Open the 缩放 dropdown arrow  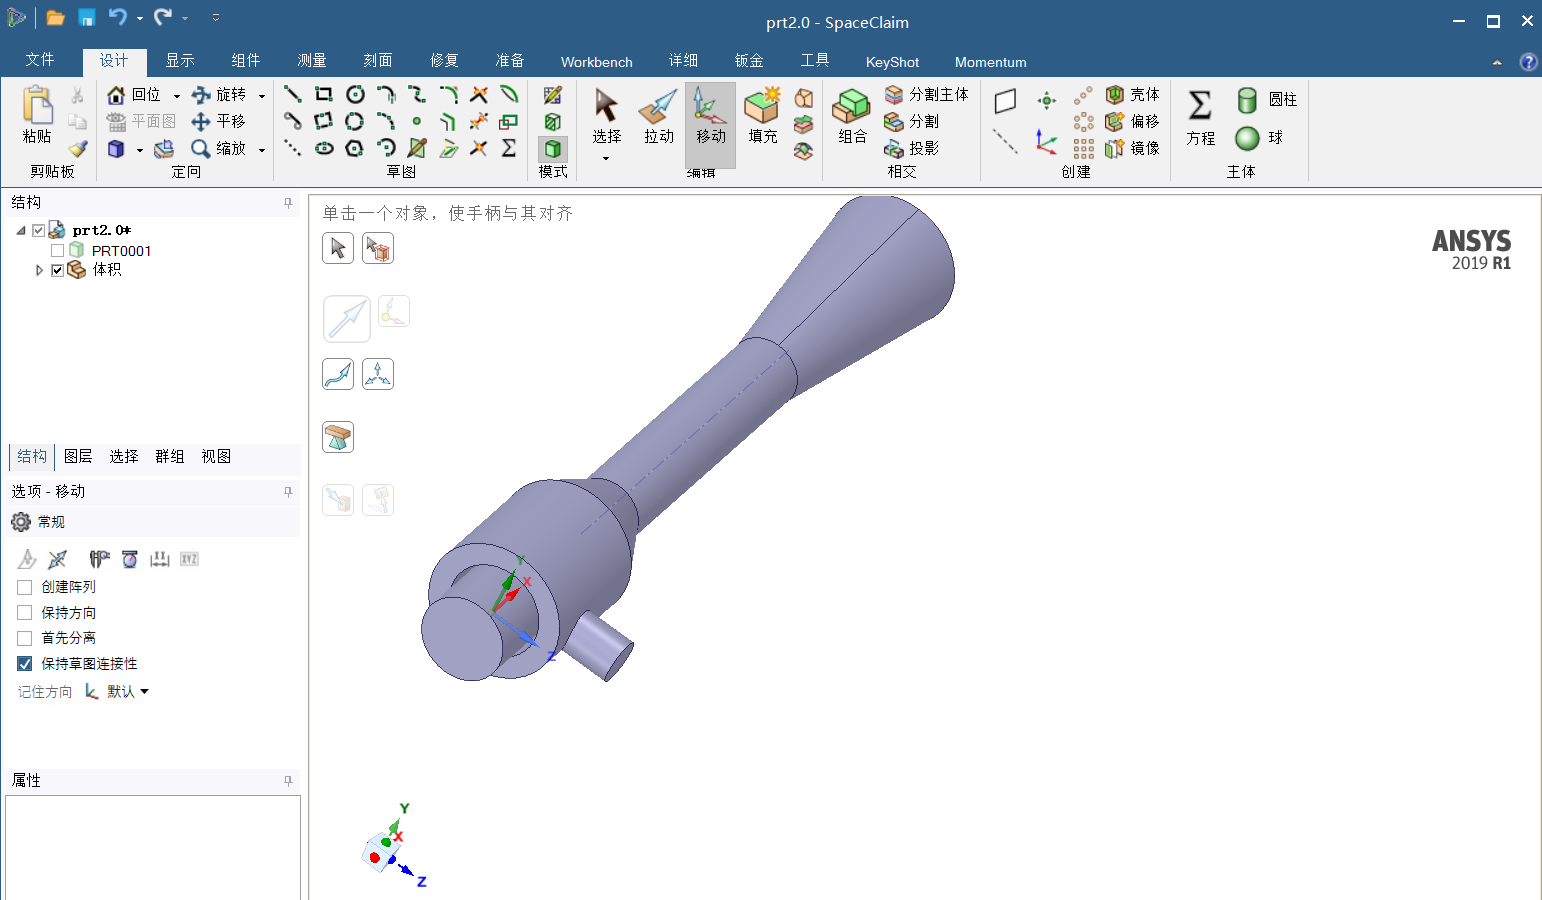click(x=262, y=150)
